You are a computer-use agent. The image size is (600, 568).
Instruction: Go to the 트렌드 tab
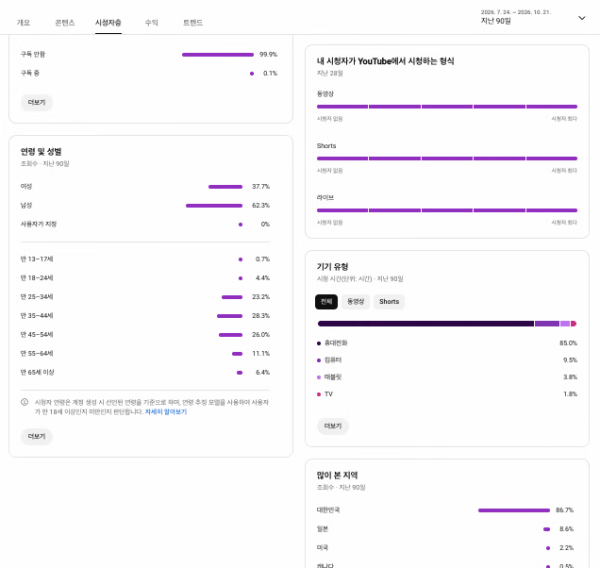click(x=193, y=23)
